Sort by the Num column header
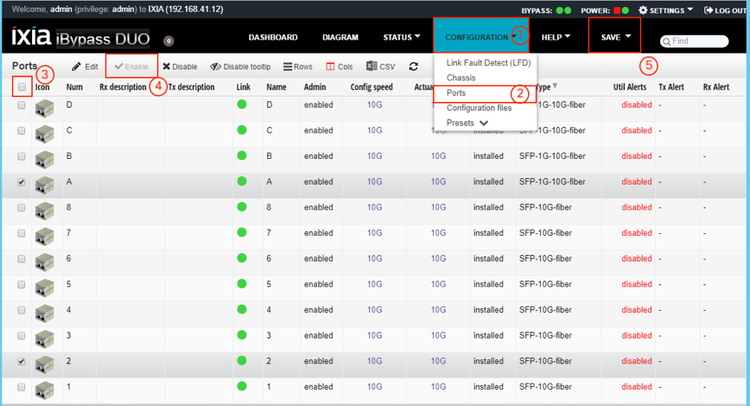 (x=74, y=87)
